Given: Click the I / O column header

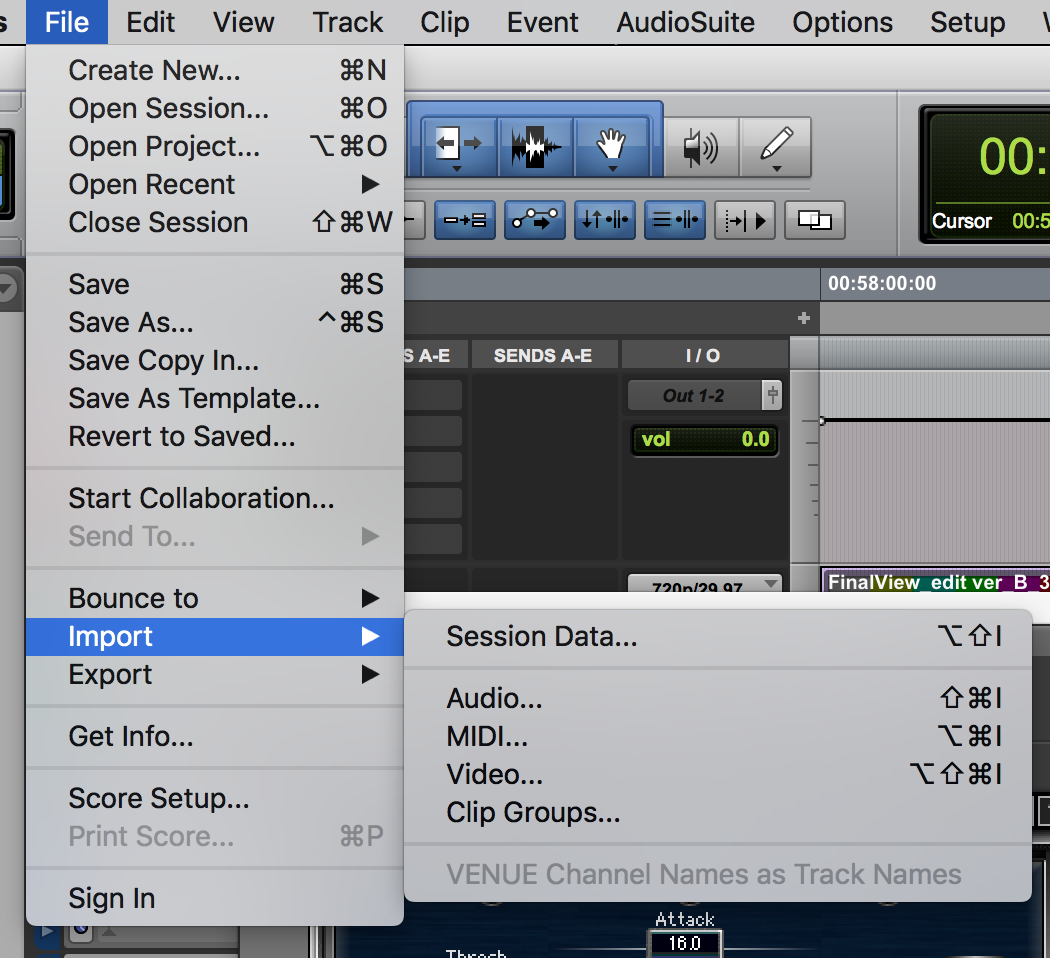Looking at the screenshot, I should pos(703,355).
